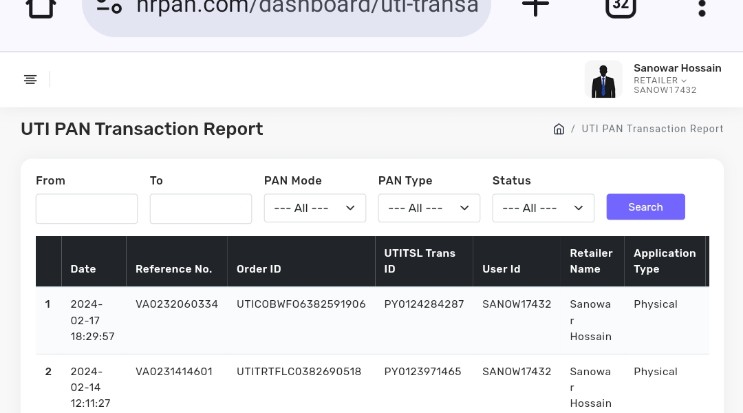Expand the Sanowar Hossain retailer account menu
743x413 pixels.
coord(676,79)
